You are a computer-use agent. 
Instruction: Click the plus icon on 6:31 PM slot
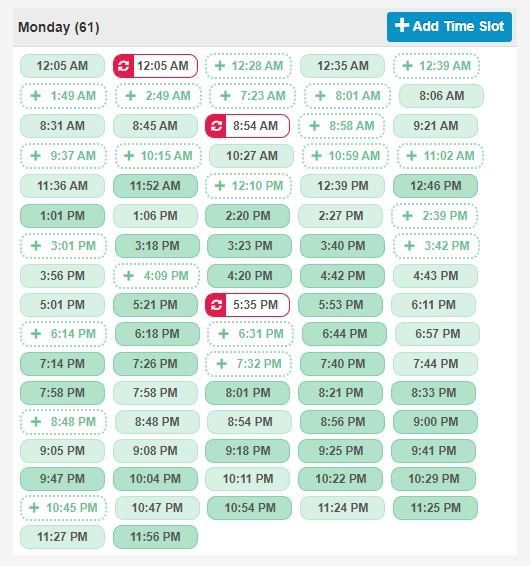click(223, 334)
